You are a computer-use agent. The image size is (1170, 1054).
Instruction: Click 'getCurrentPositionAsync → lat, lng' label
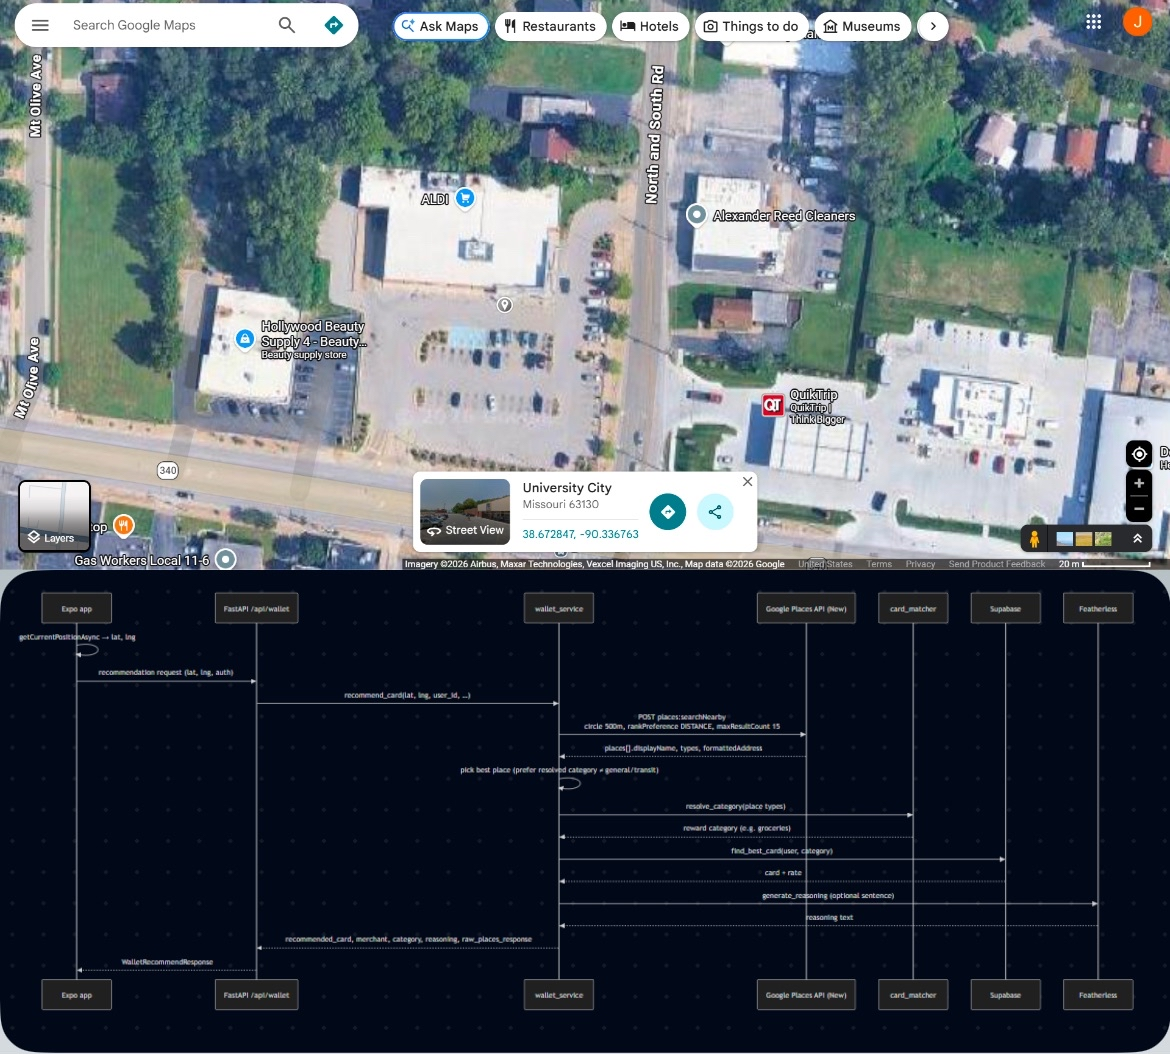pyautogui.click(x=77, y=637)
